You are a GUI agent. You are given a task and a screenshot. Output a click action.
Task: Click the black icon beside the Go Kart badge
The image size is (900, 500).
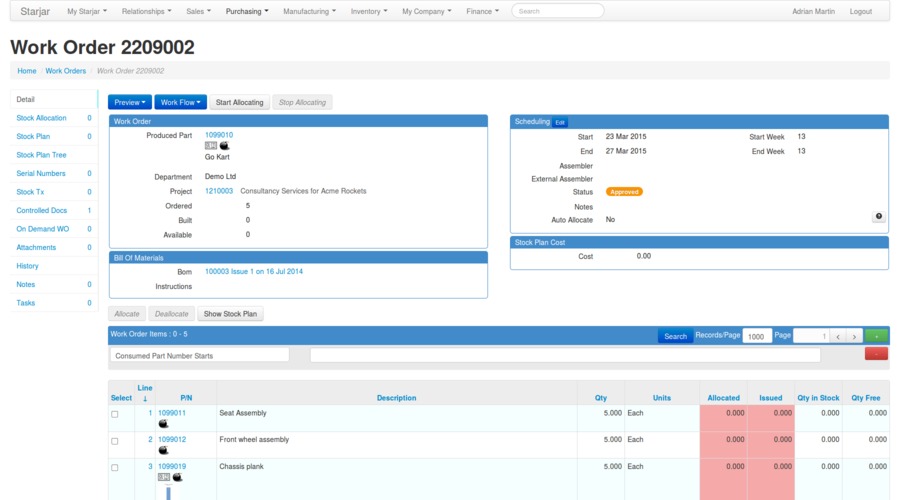click(225, 146)
